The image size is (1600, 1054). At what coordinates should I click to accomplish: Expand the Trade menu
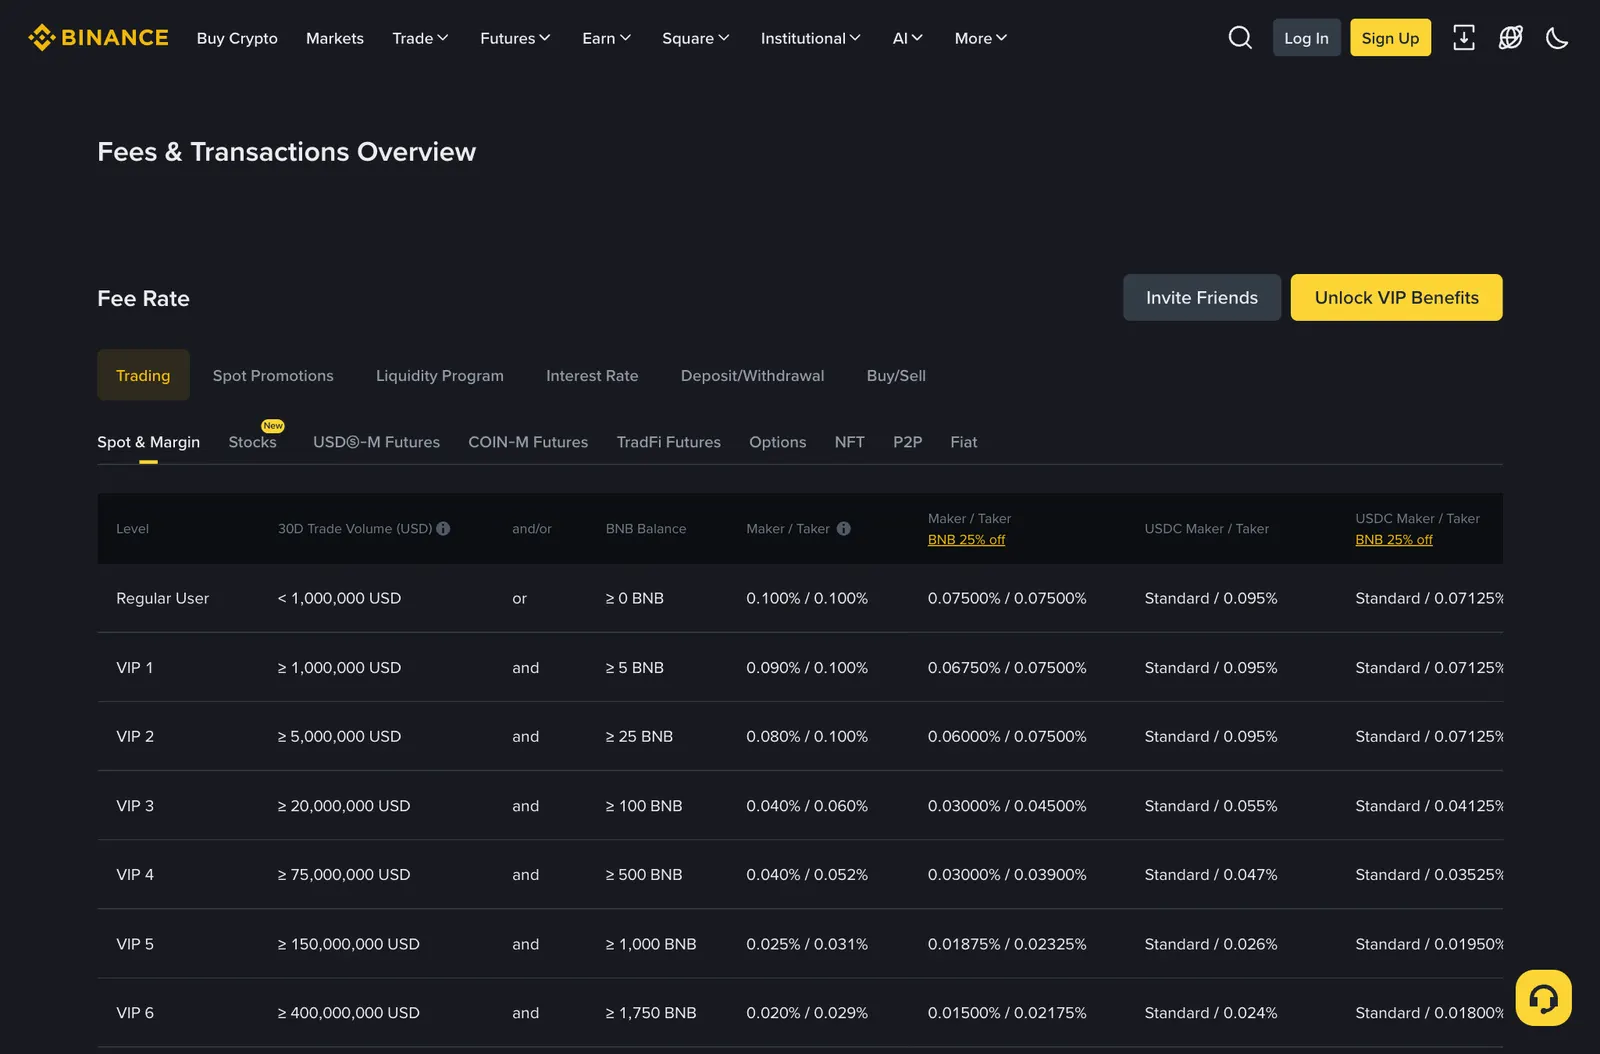pos(421,38)
